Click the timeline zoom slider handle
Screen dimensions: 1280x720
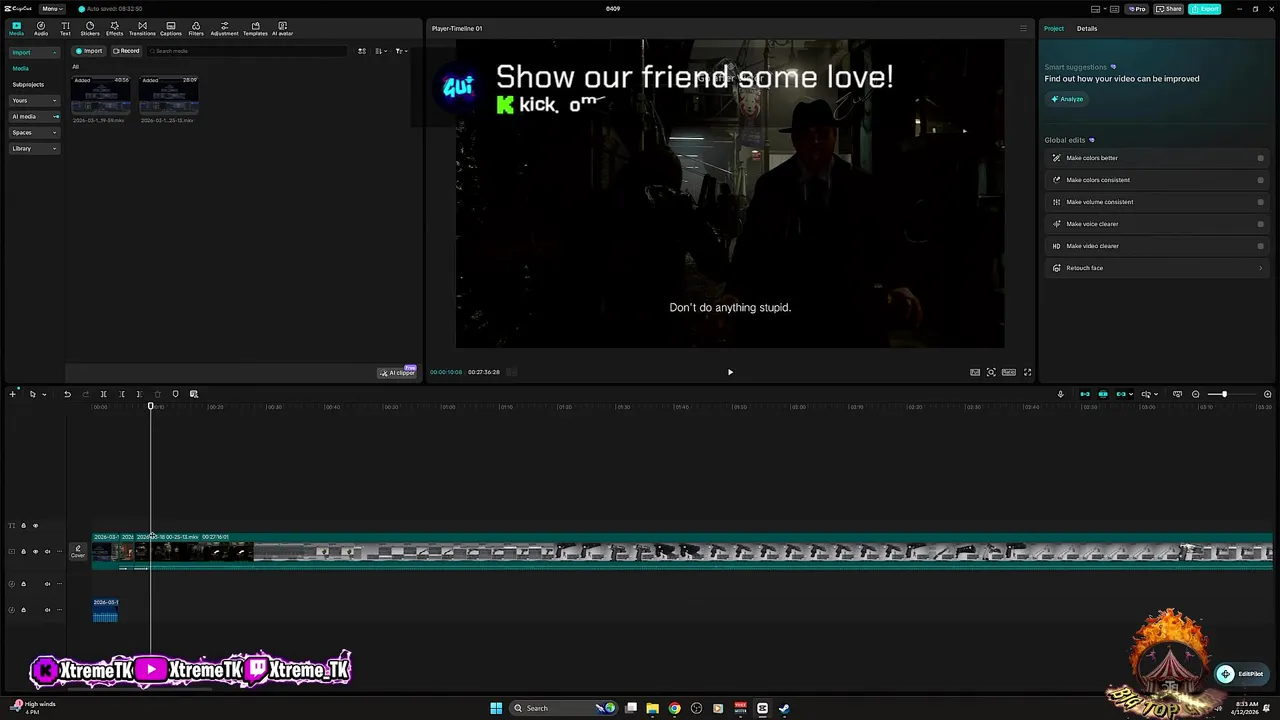coord(1224,394)
